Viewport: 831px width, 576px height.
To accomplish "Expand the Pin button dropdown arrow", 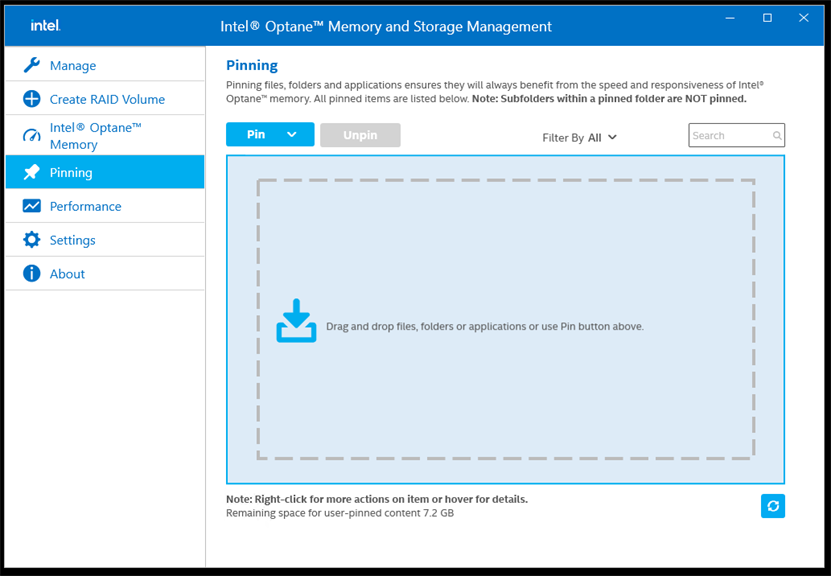I will (292, 135).
